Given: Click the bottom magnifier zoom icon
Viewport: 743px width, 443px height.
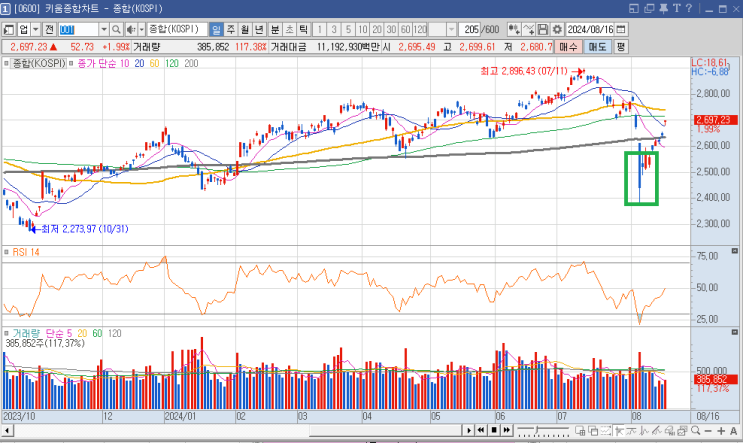Looking at the screenshot, I should (696, 430).
